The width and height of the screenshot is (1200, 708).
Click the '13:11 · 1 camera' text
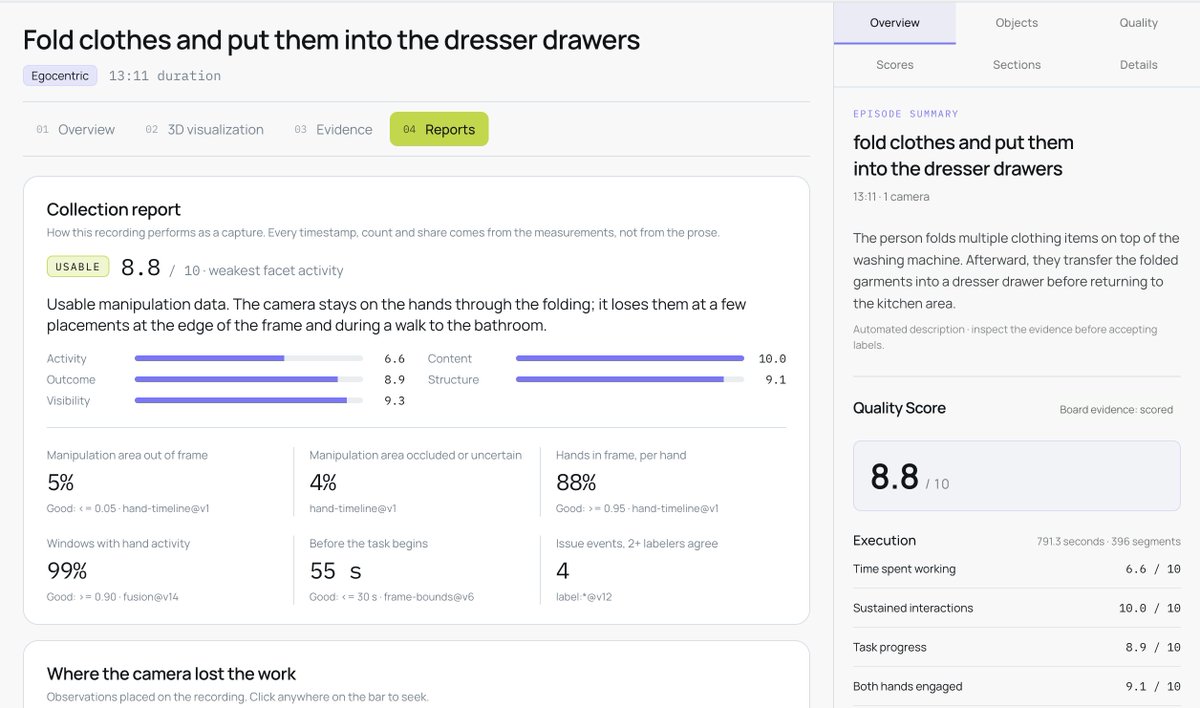(891, 197)
